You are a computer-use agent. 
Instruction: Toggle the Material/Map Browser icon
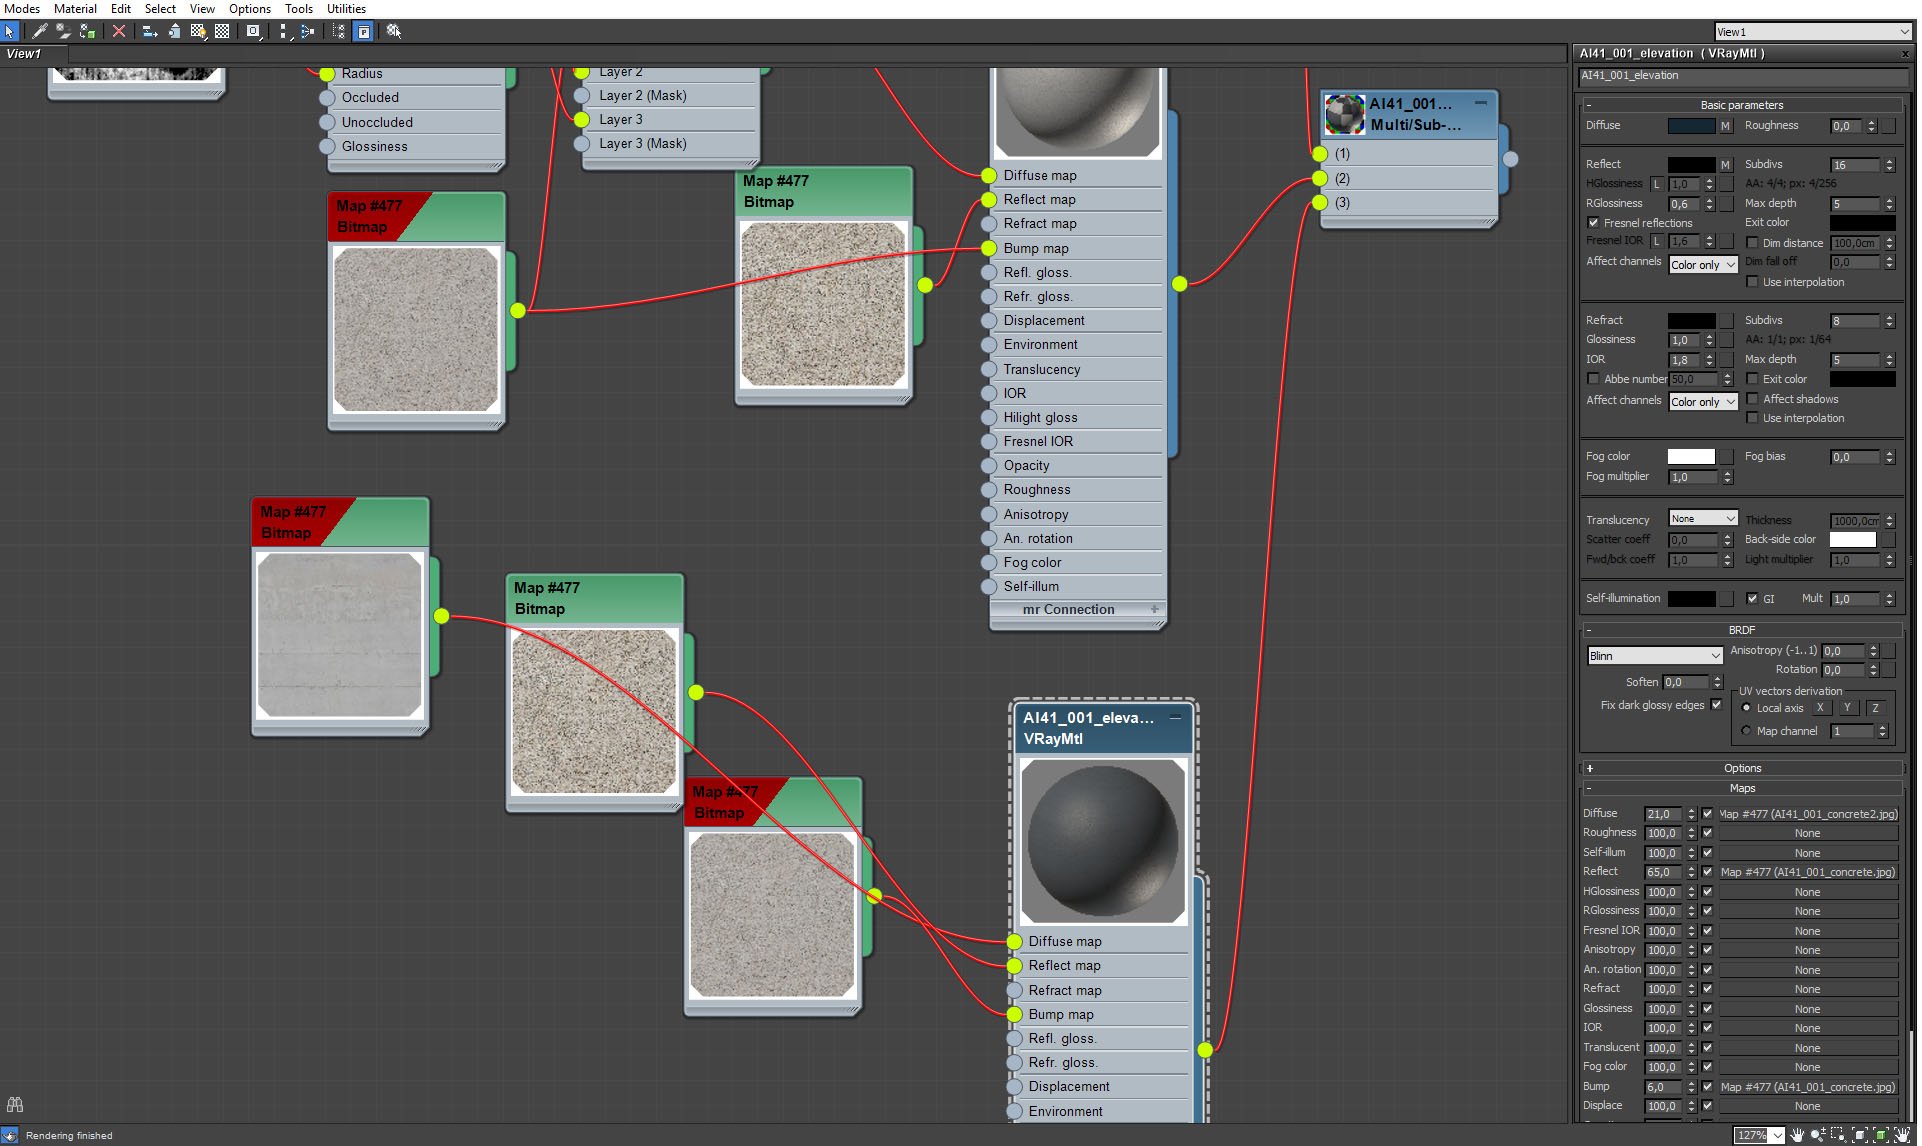tap(339, 31)
